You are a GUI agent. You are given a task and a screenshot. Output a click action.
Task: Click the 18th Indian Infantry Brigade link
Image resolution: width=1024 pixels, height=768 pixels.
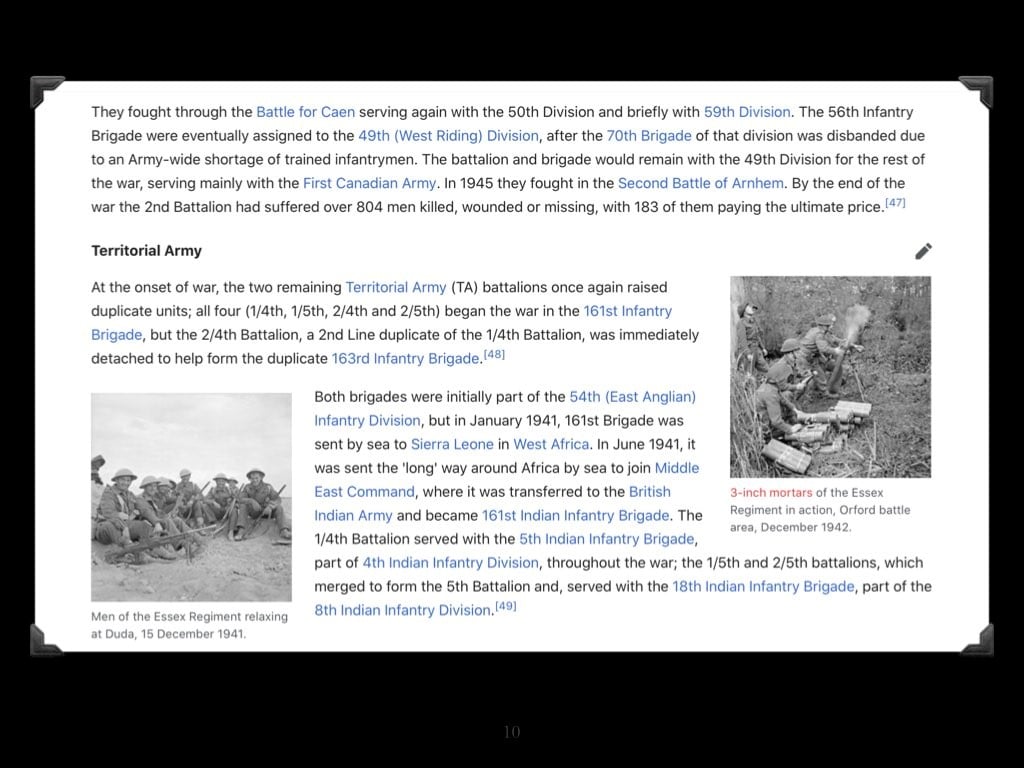[x=763, y=586]
